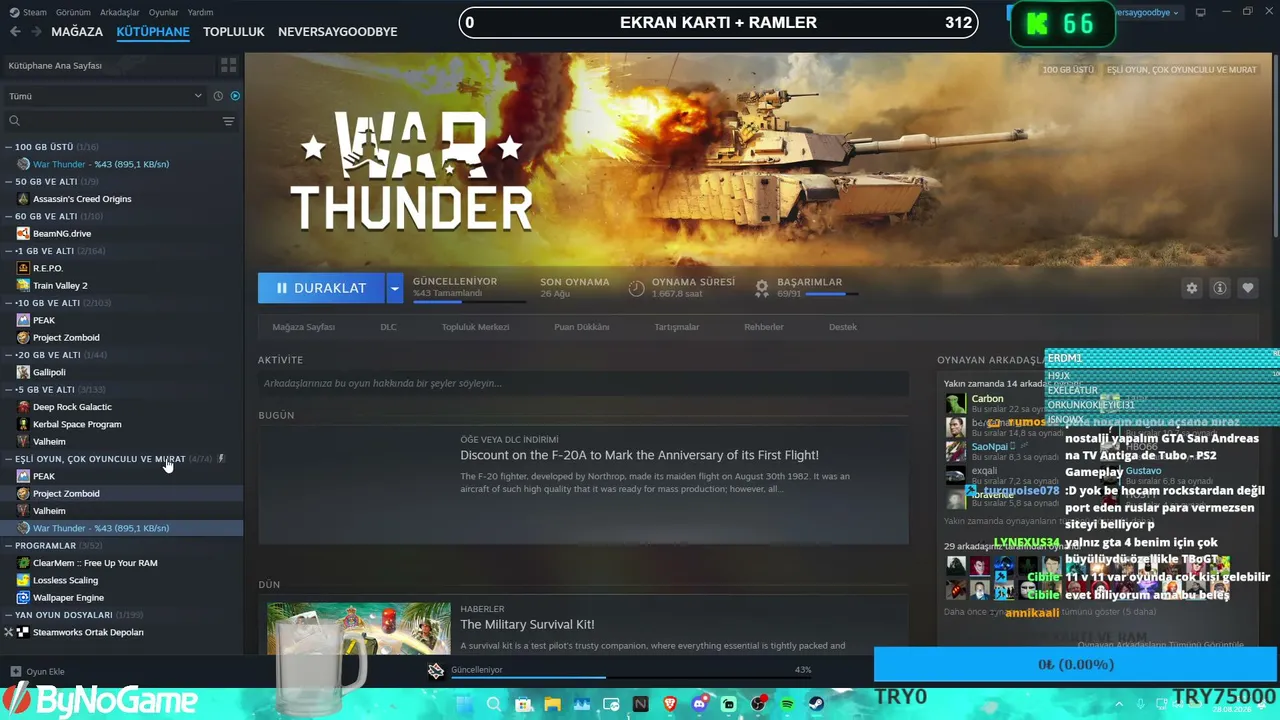Add War Thunder to favorites heart
The image size is (1280, 720).
[x=1248, y=288]
